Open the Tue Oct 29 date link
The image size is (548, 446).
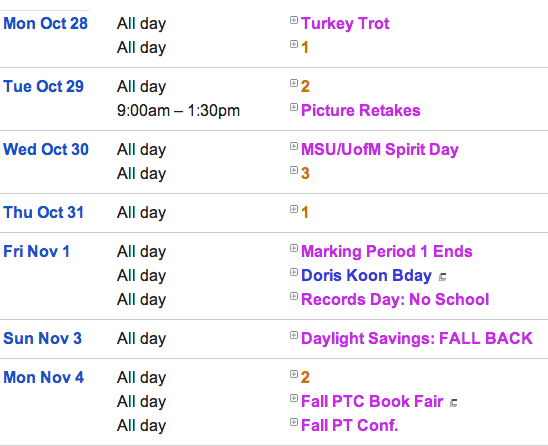click(44, 86)
